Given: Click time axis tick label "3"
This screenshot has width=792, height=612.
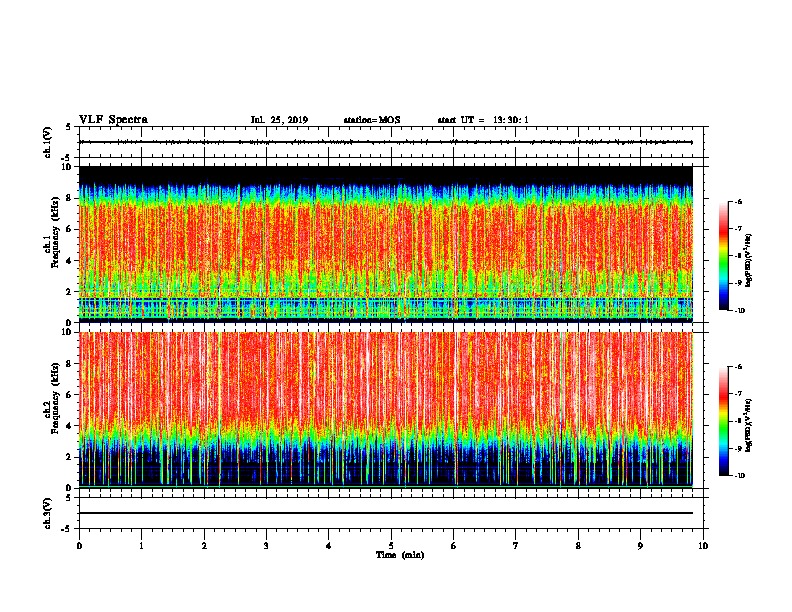Looking at the screenshot, I should pyautogui.click(x=266, y=545).
